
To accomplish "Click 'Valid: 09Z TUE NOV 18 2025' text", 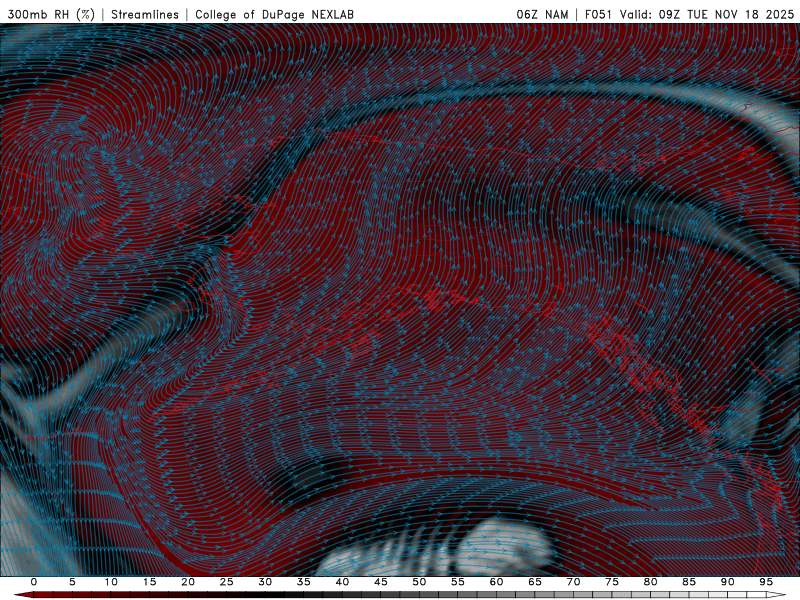I will pyautogui.click(x=707, y=15).
